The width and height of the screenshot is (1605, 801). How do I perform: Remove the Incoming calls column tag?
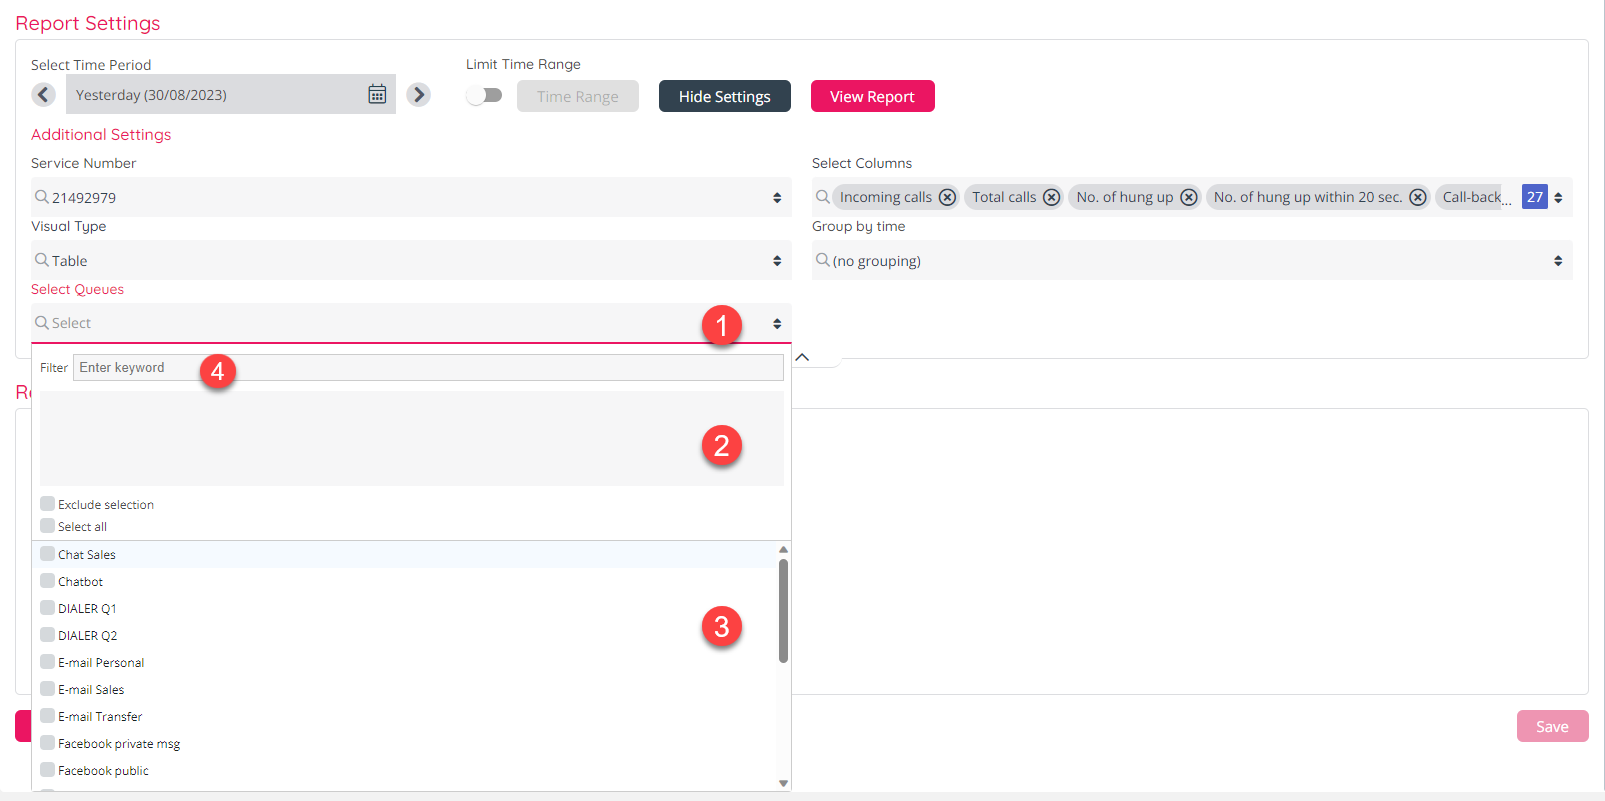947,197
